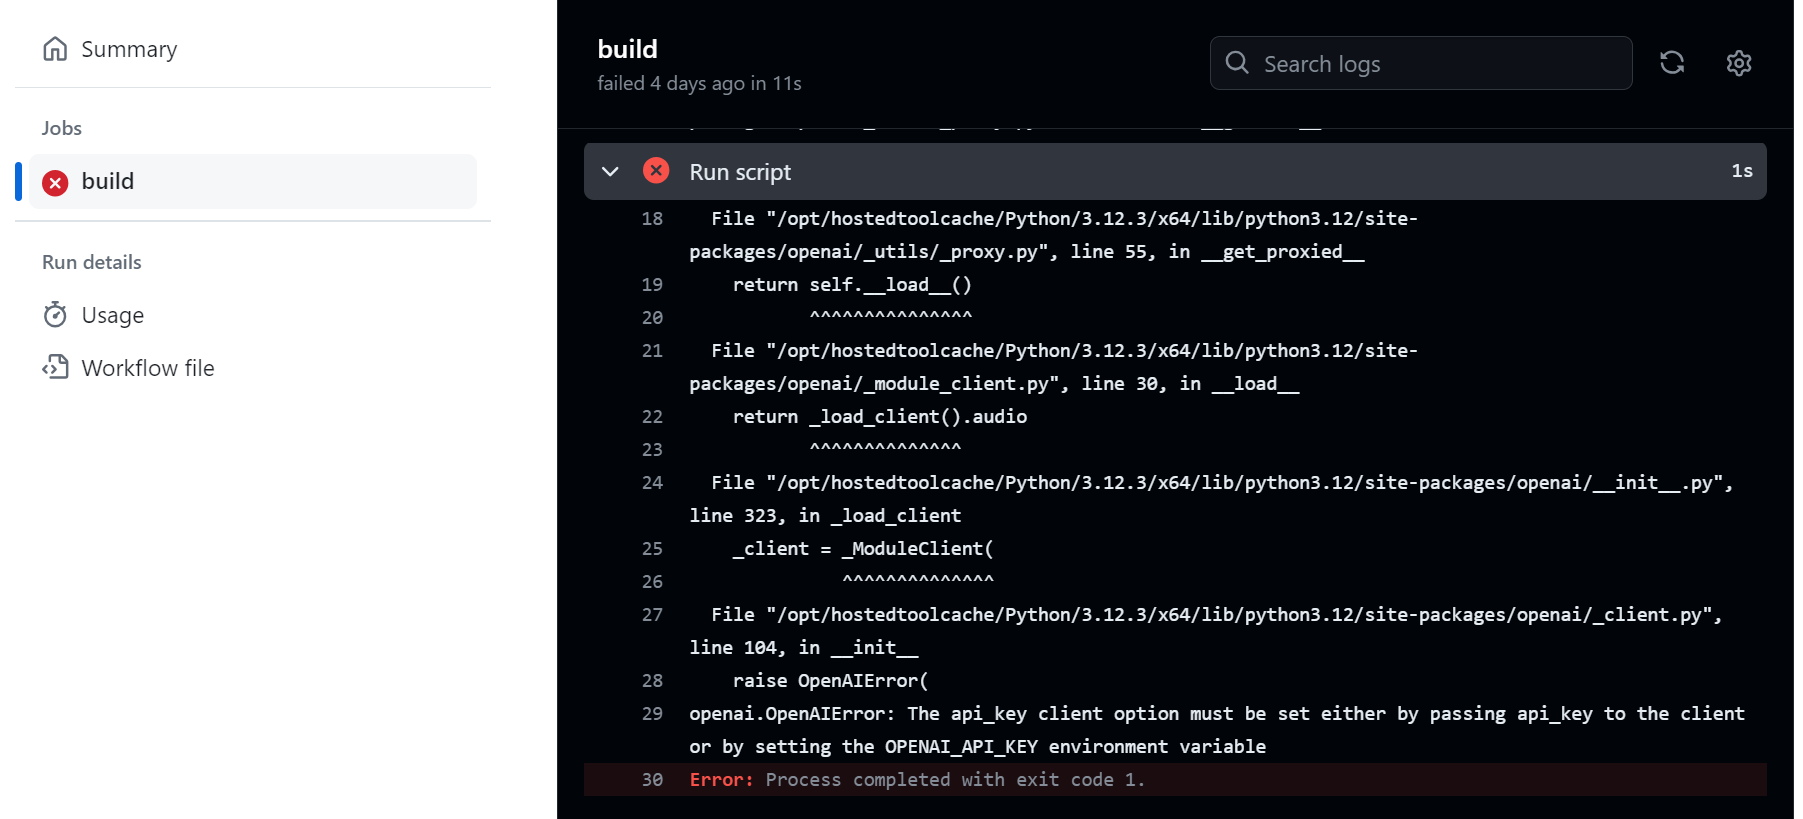Click the Workflow file code icon
This screenshot has height=819, width=1803.
[55, 367]
